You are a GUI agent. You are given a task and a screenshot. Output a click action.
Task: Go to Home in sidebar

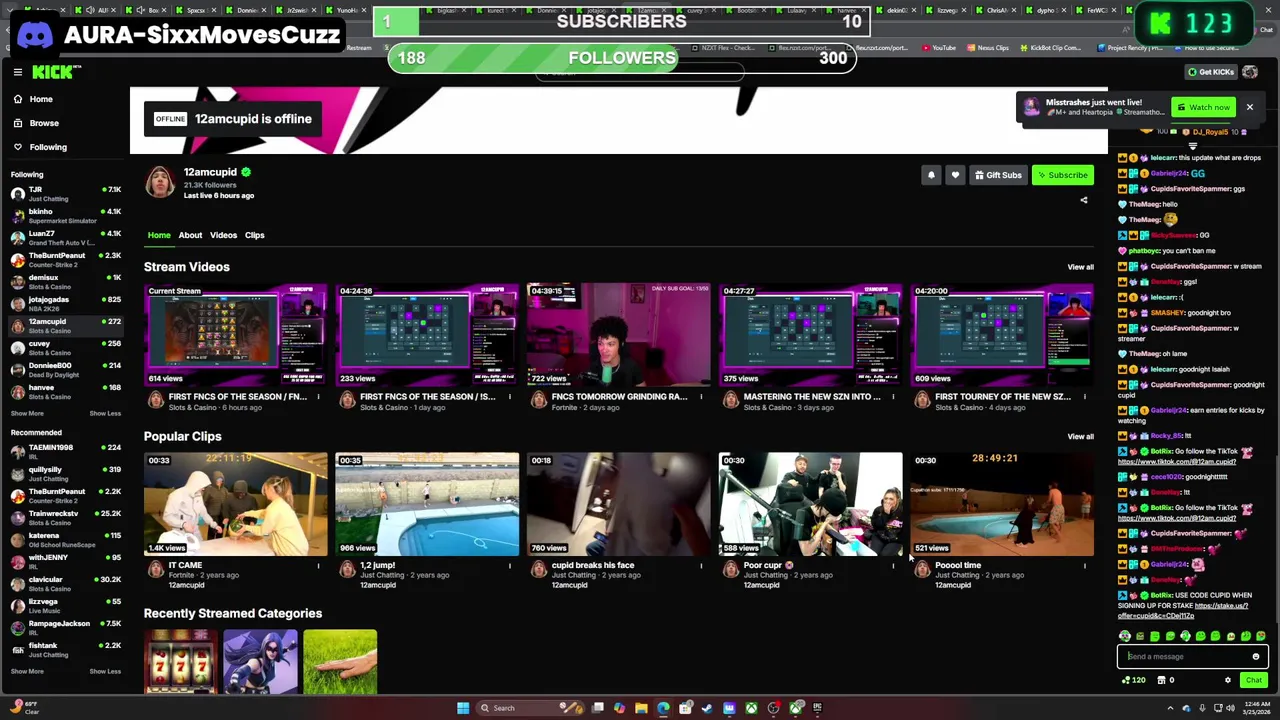[x=33, y=99]
